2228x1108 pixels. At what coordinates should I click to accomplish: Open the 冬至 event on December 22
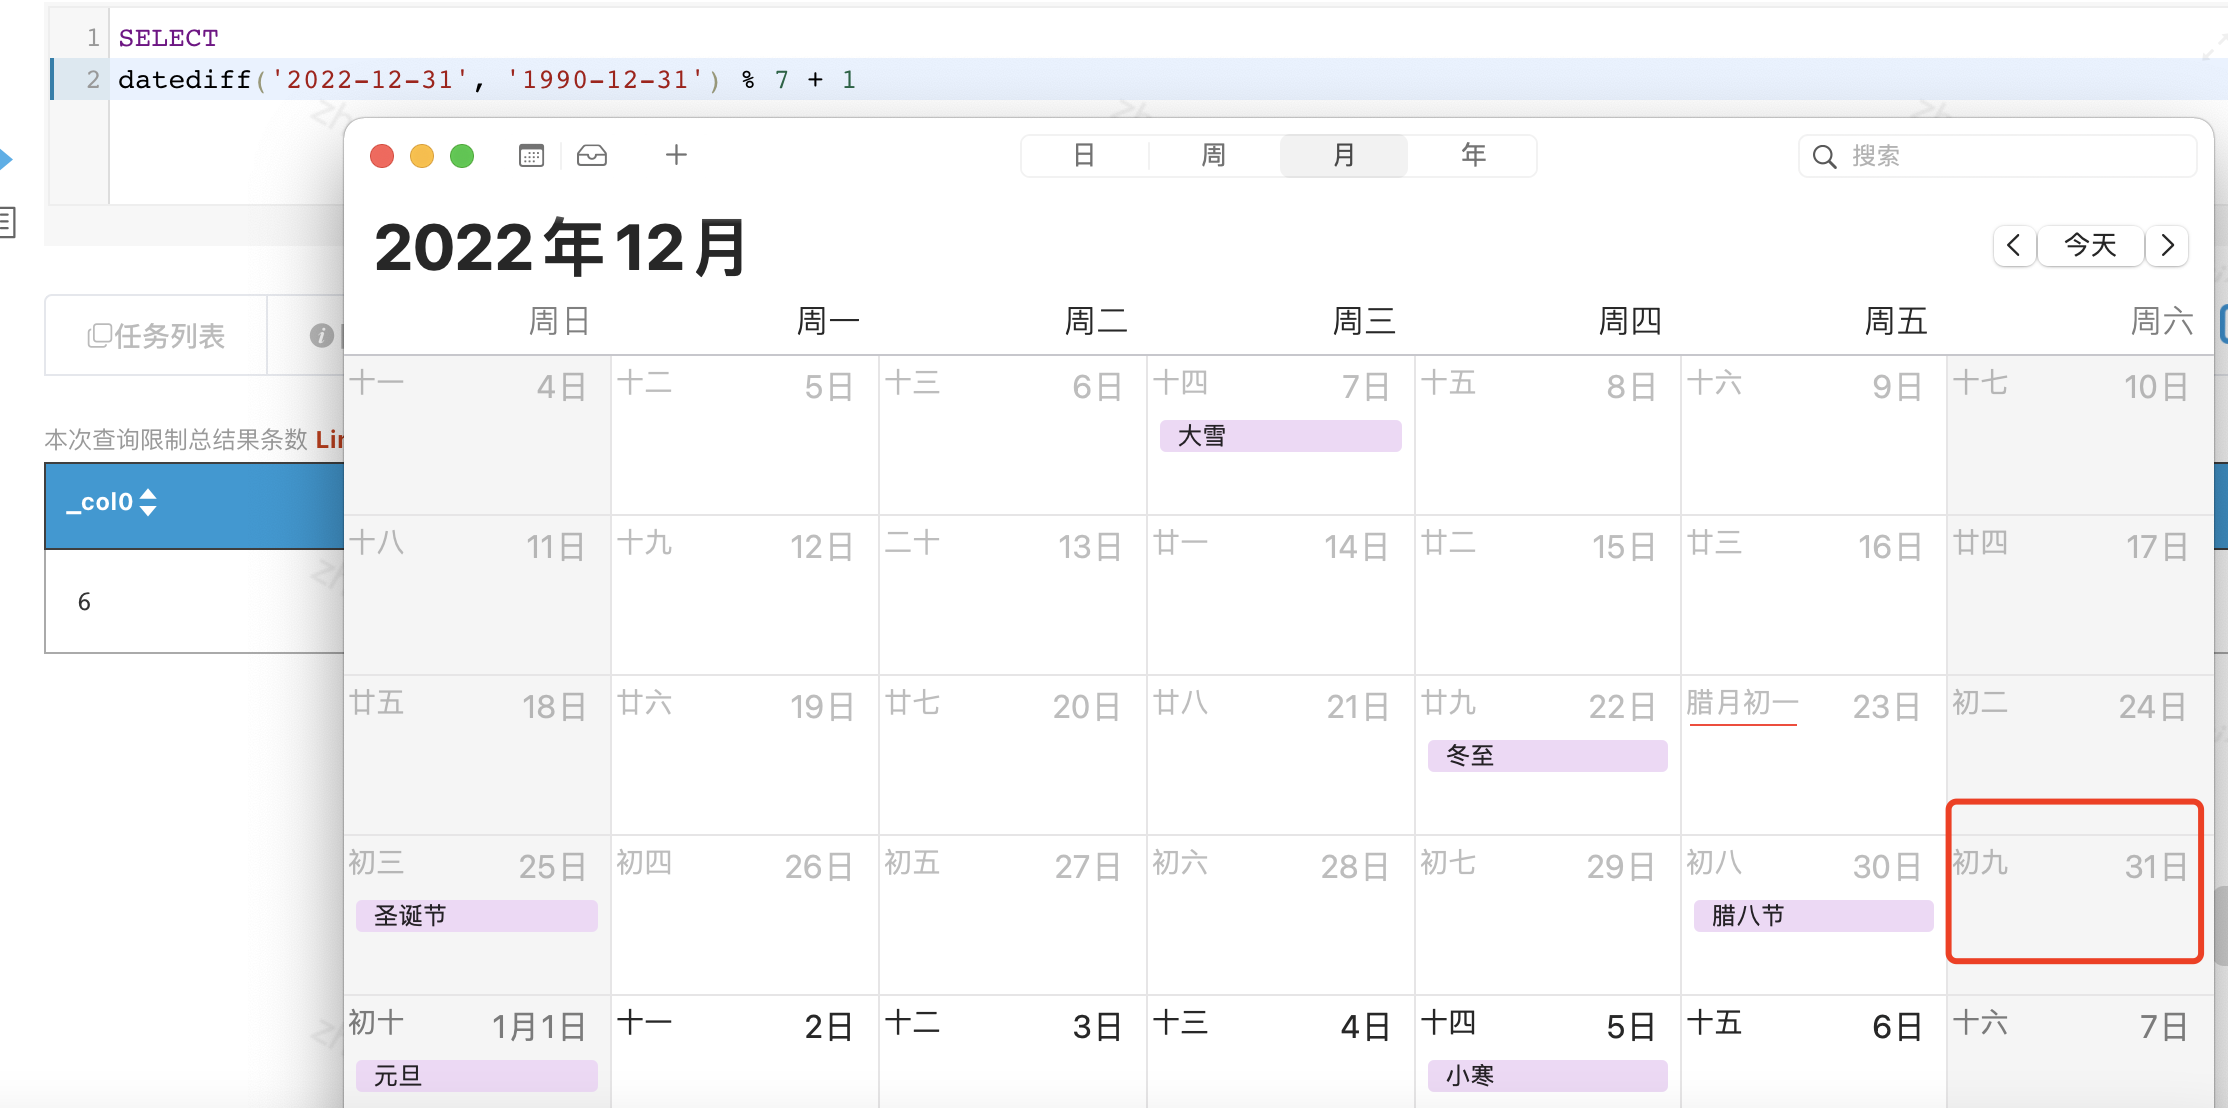[x=1546, y=756]
